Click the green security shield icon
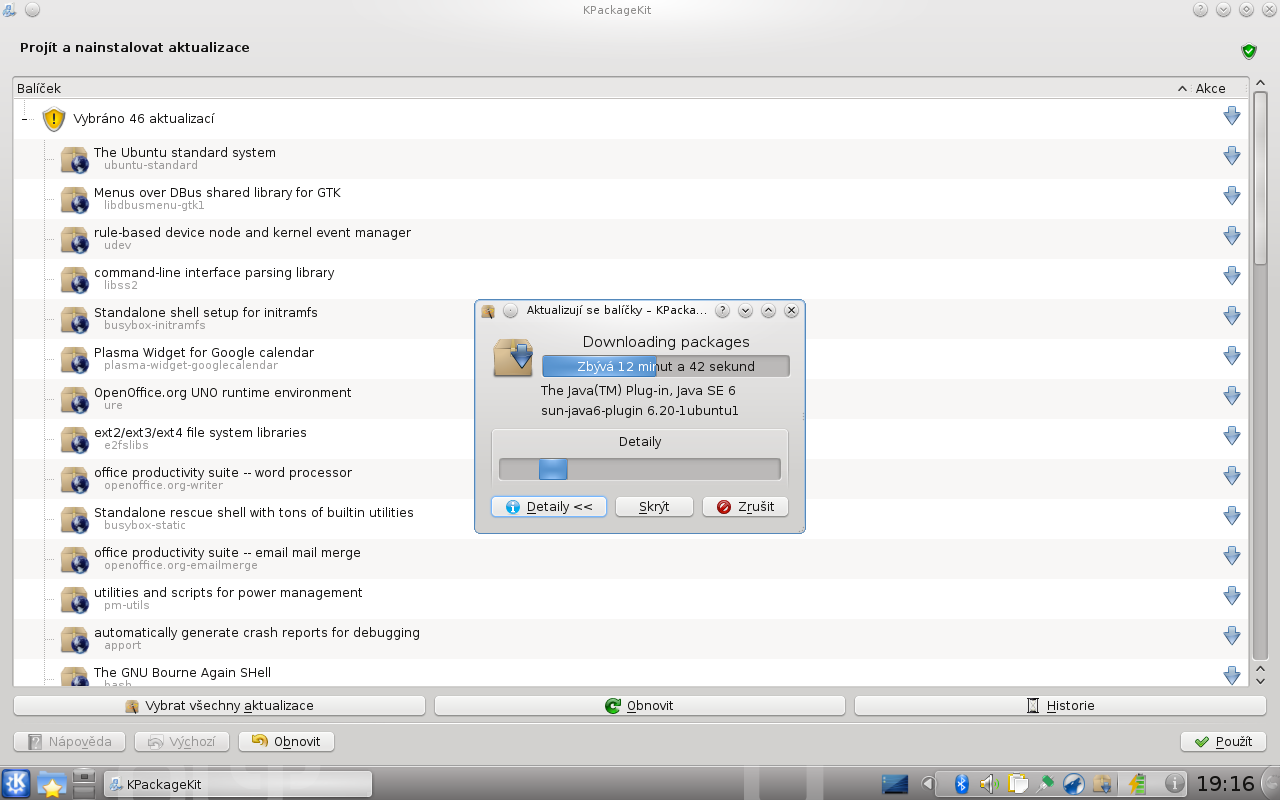 (1249, 51)
